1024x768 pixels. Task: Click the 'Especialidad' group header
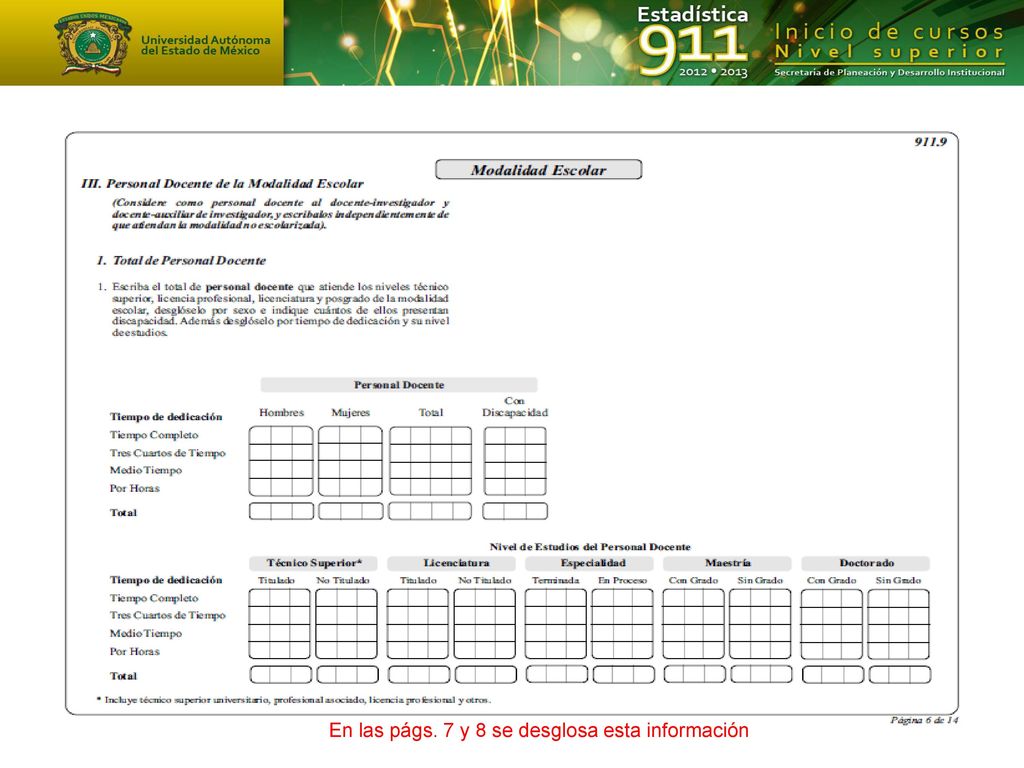click(590, 563)
